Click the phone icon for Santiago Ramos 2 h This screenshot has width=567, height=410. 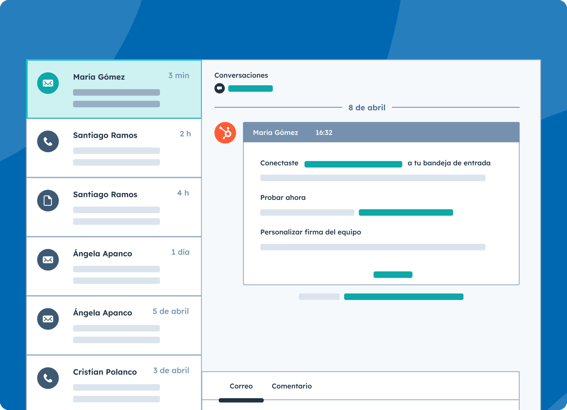point(48,141)
